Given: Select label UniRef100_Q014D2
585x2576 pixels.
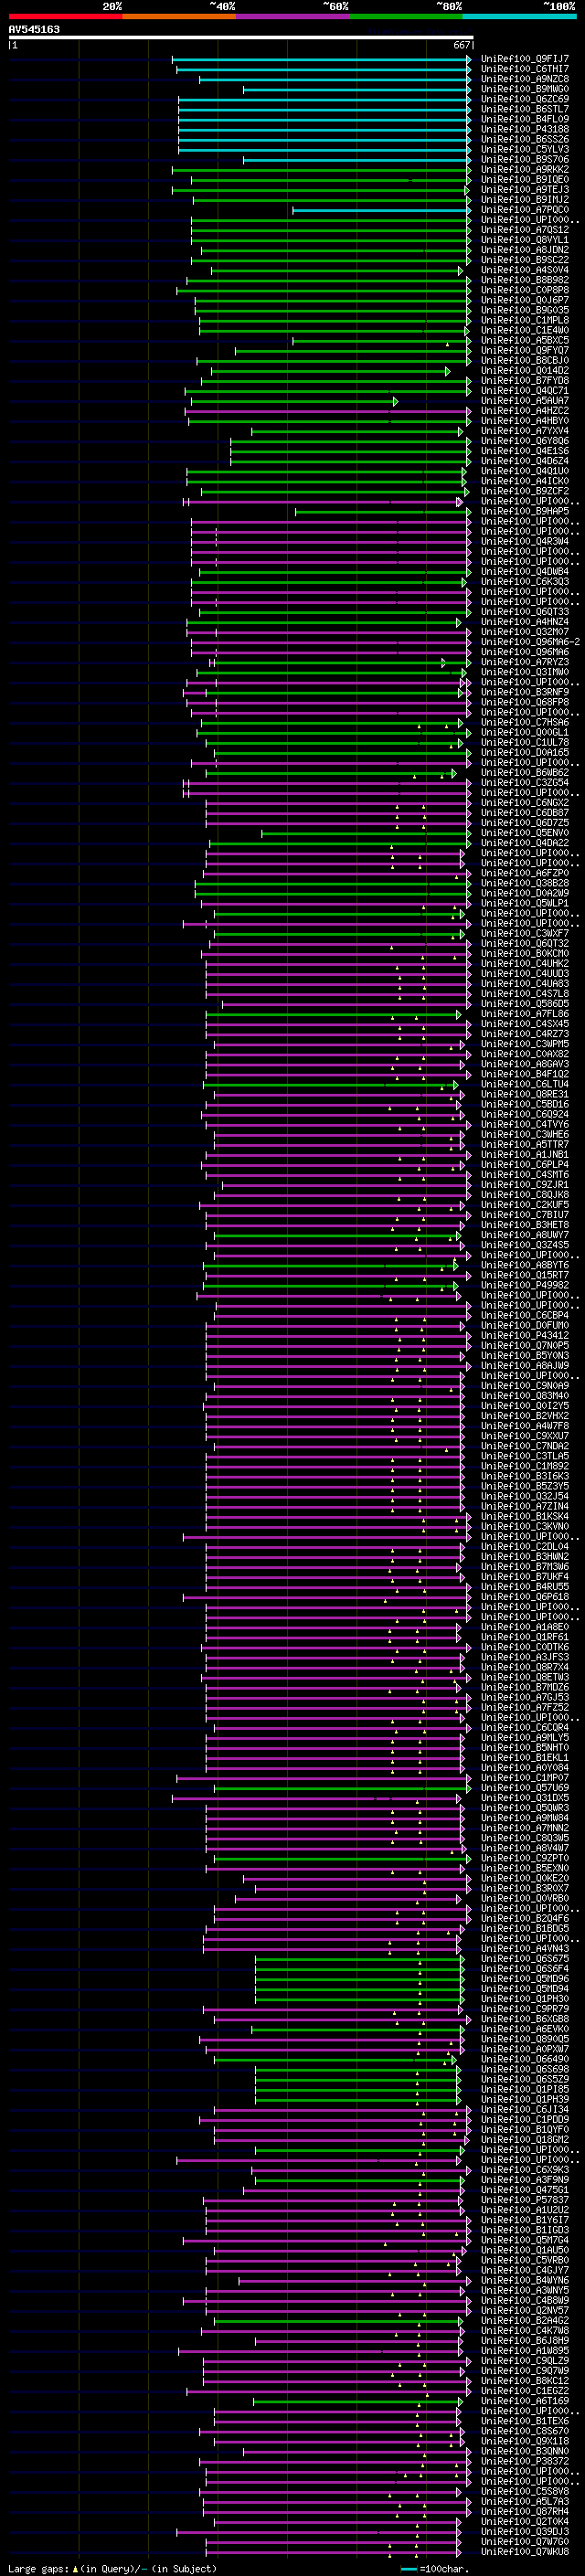Looking at the screenshot, I should coord(525,370).
